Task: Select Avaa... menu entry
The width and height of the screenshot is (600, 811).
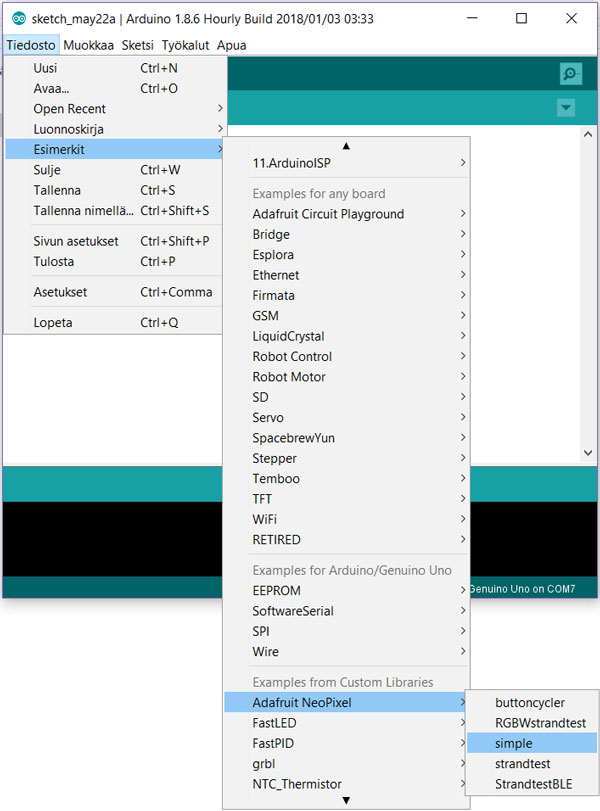Action: coord(114,88)
